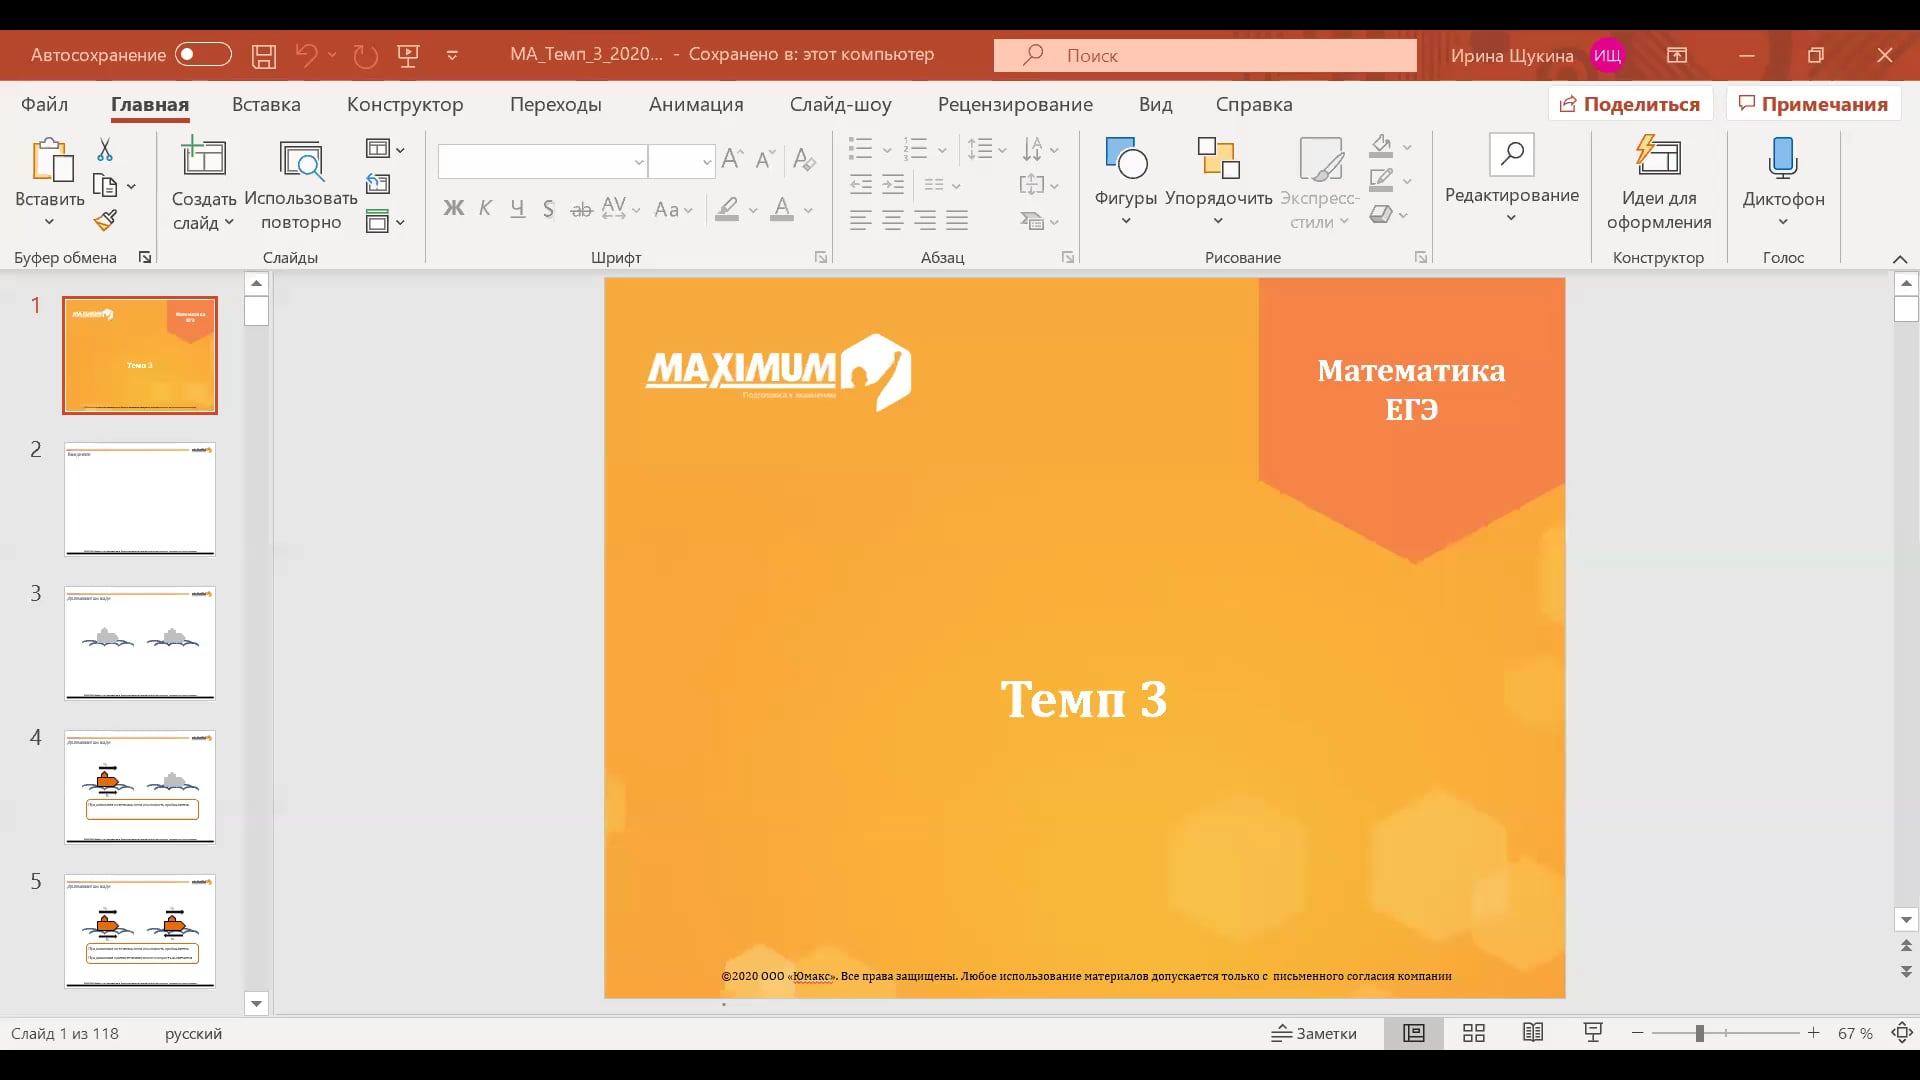Enable underline with the Ч button
The width and height of the screenshot is (1920, 1080).
(x=517, y=209)
